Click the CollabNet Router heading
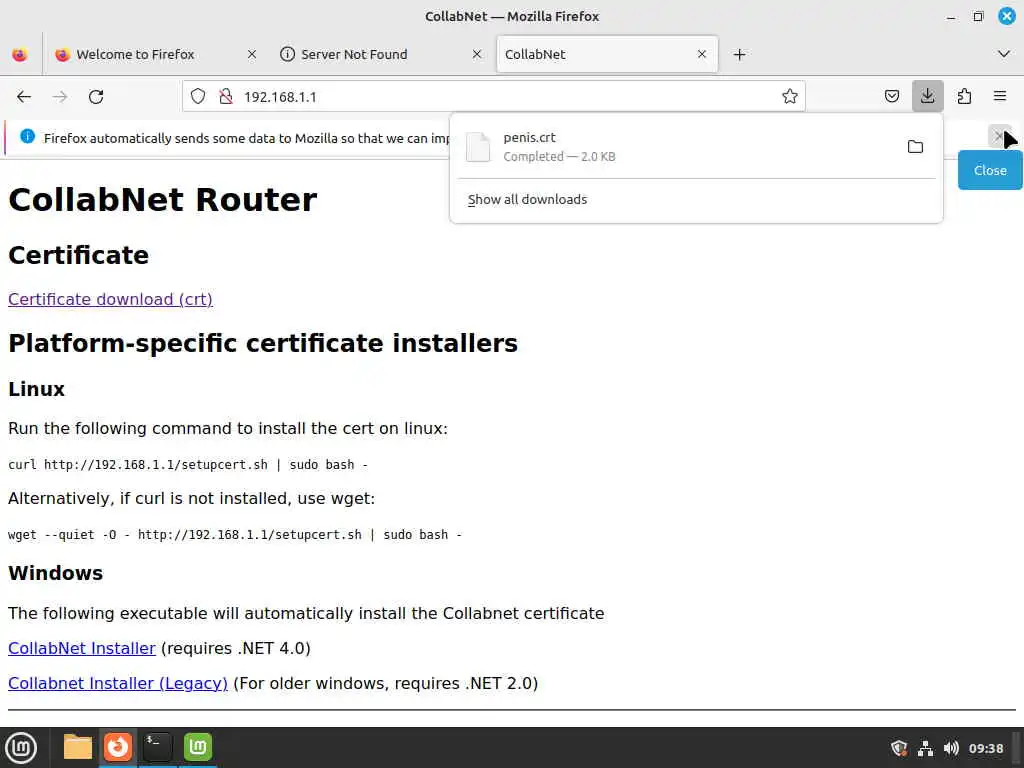The width and height of the screenshot is (1024, 768). pos(163,200)
